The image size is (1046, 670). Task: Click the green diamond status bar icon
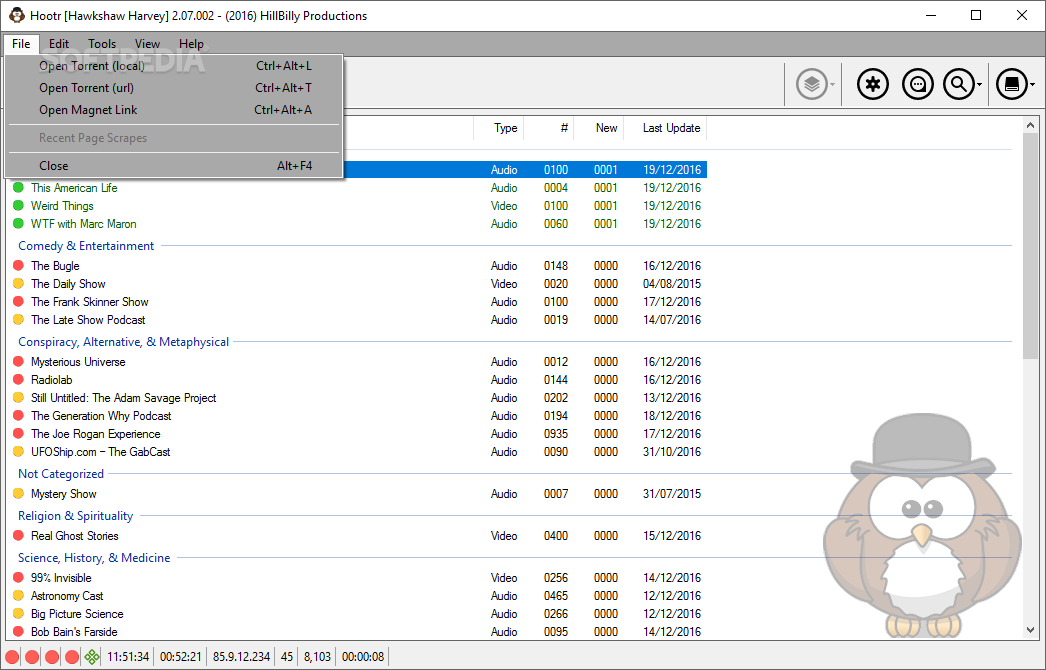click(92, 657)
